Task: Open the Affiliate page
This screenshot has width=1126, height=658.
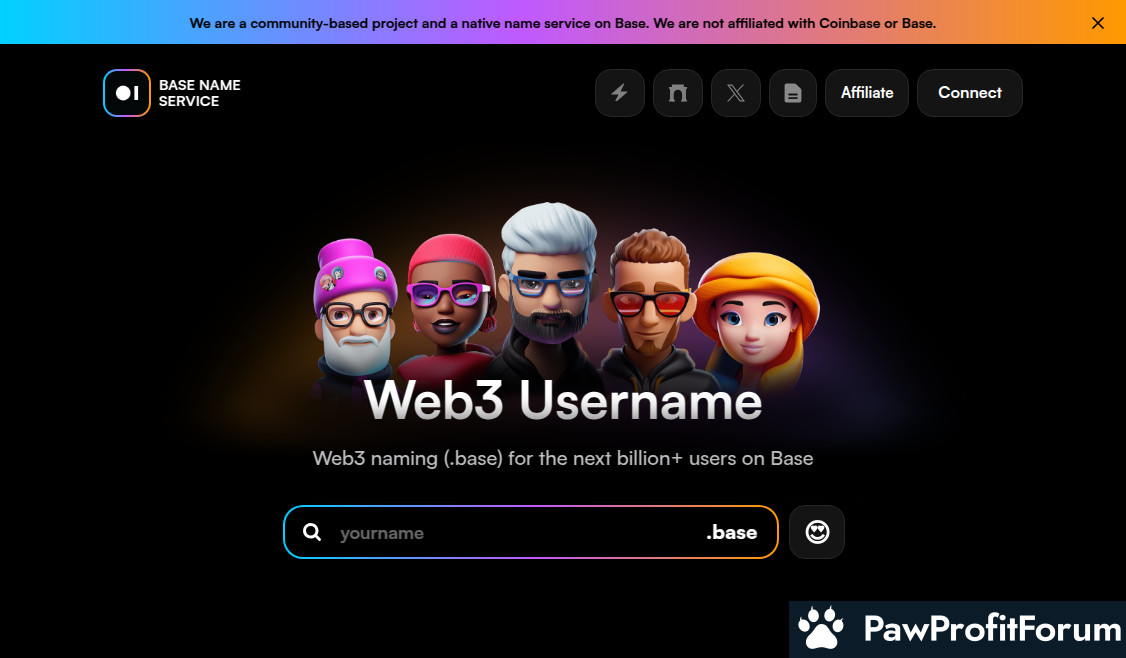Action: coord(867,93)
